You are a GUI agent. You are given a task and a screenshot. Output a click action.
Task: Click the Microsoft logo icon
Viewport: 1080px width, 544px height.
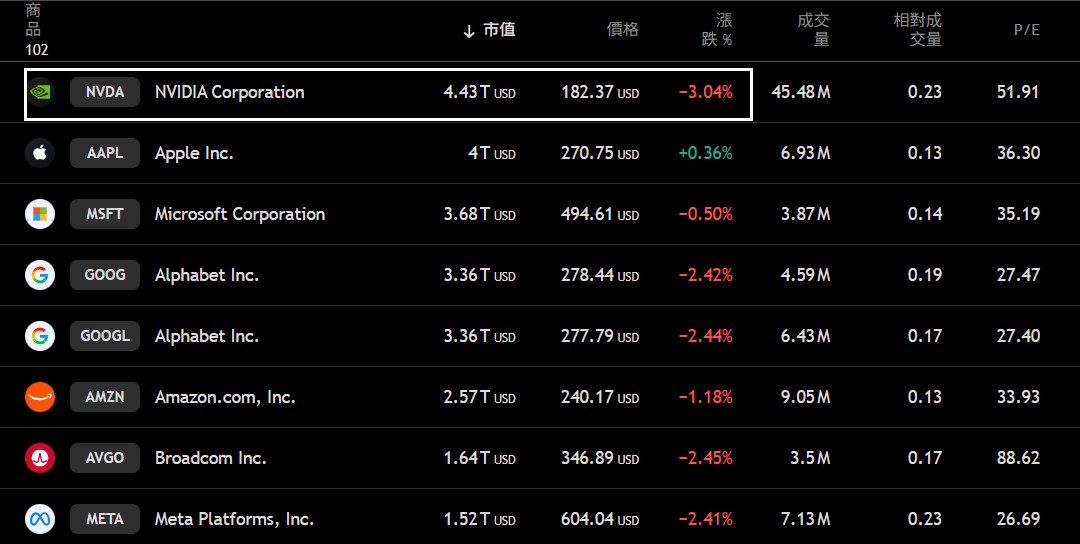(x=40, y=214)
